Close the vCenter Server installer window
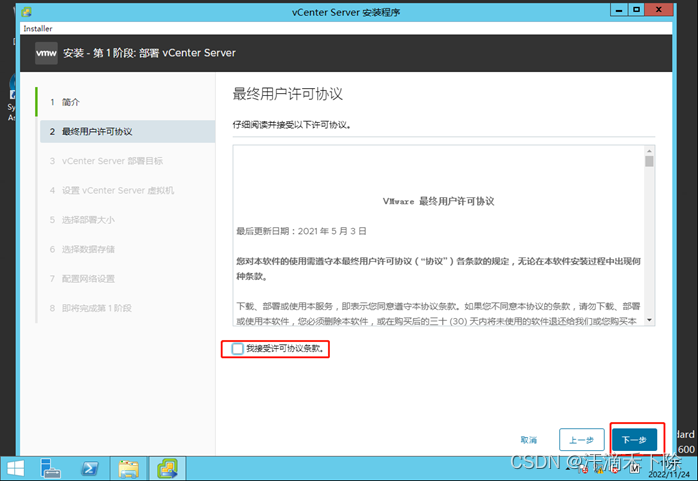Viewport: 698px width, 481px height. [x=659, y=10]
